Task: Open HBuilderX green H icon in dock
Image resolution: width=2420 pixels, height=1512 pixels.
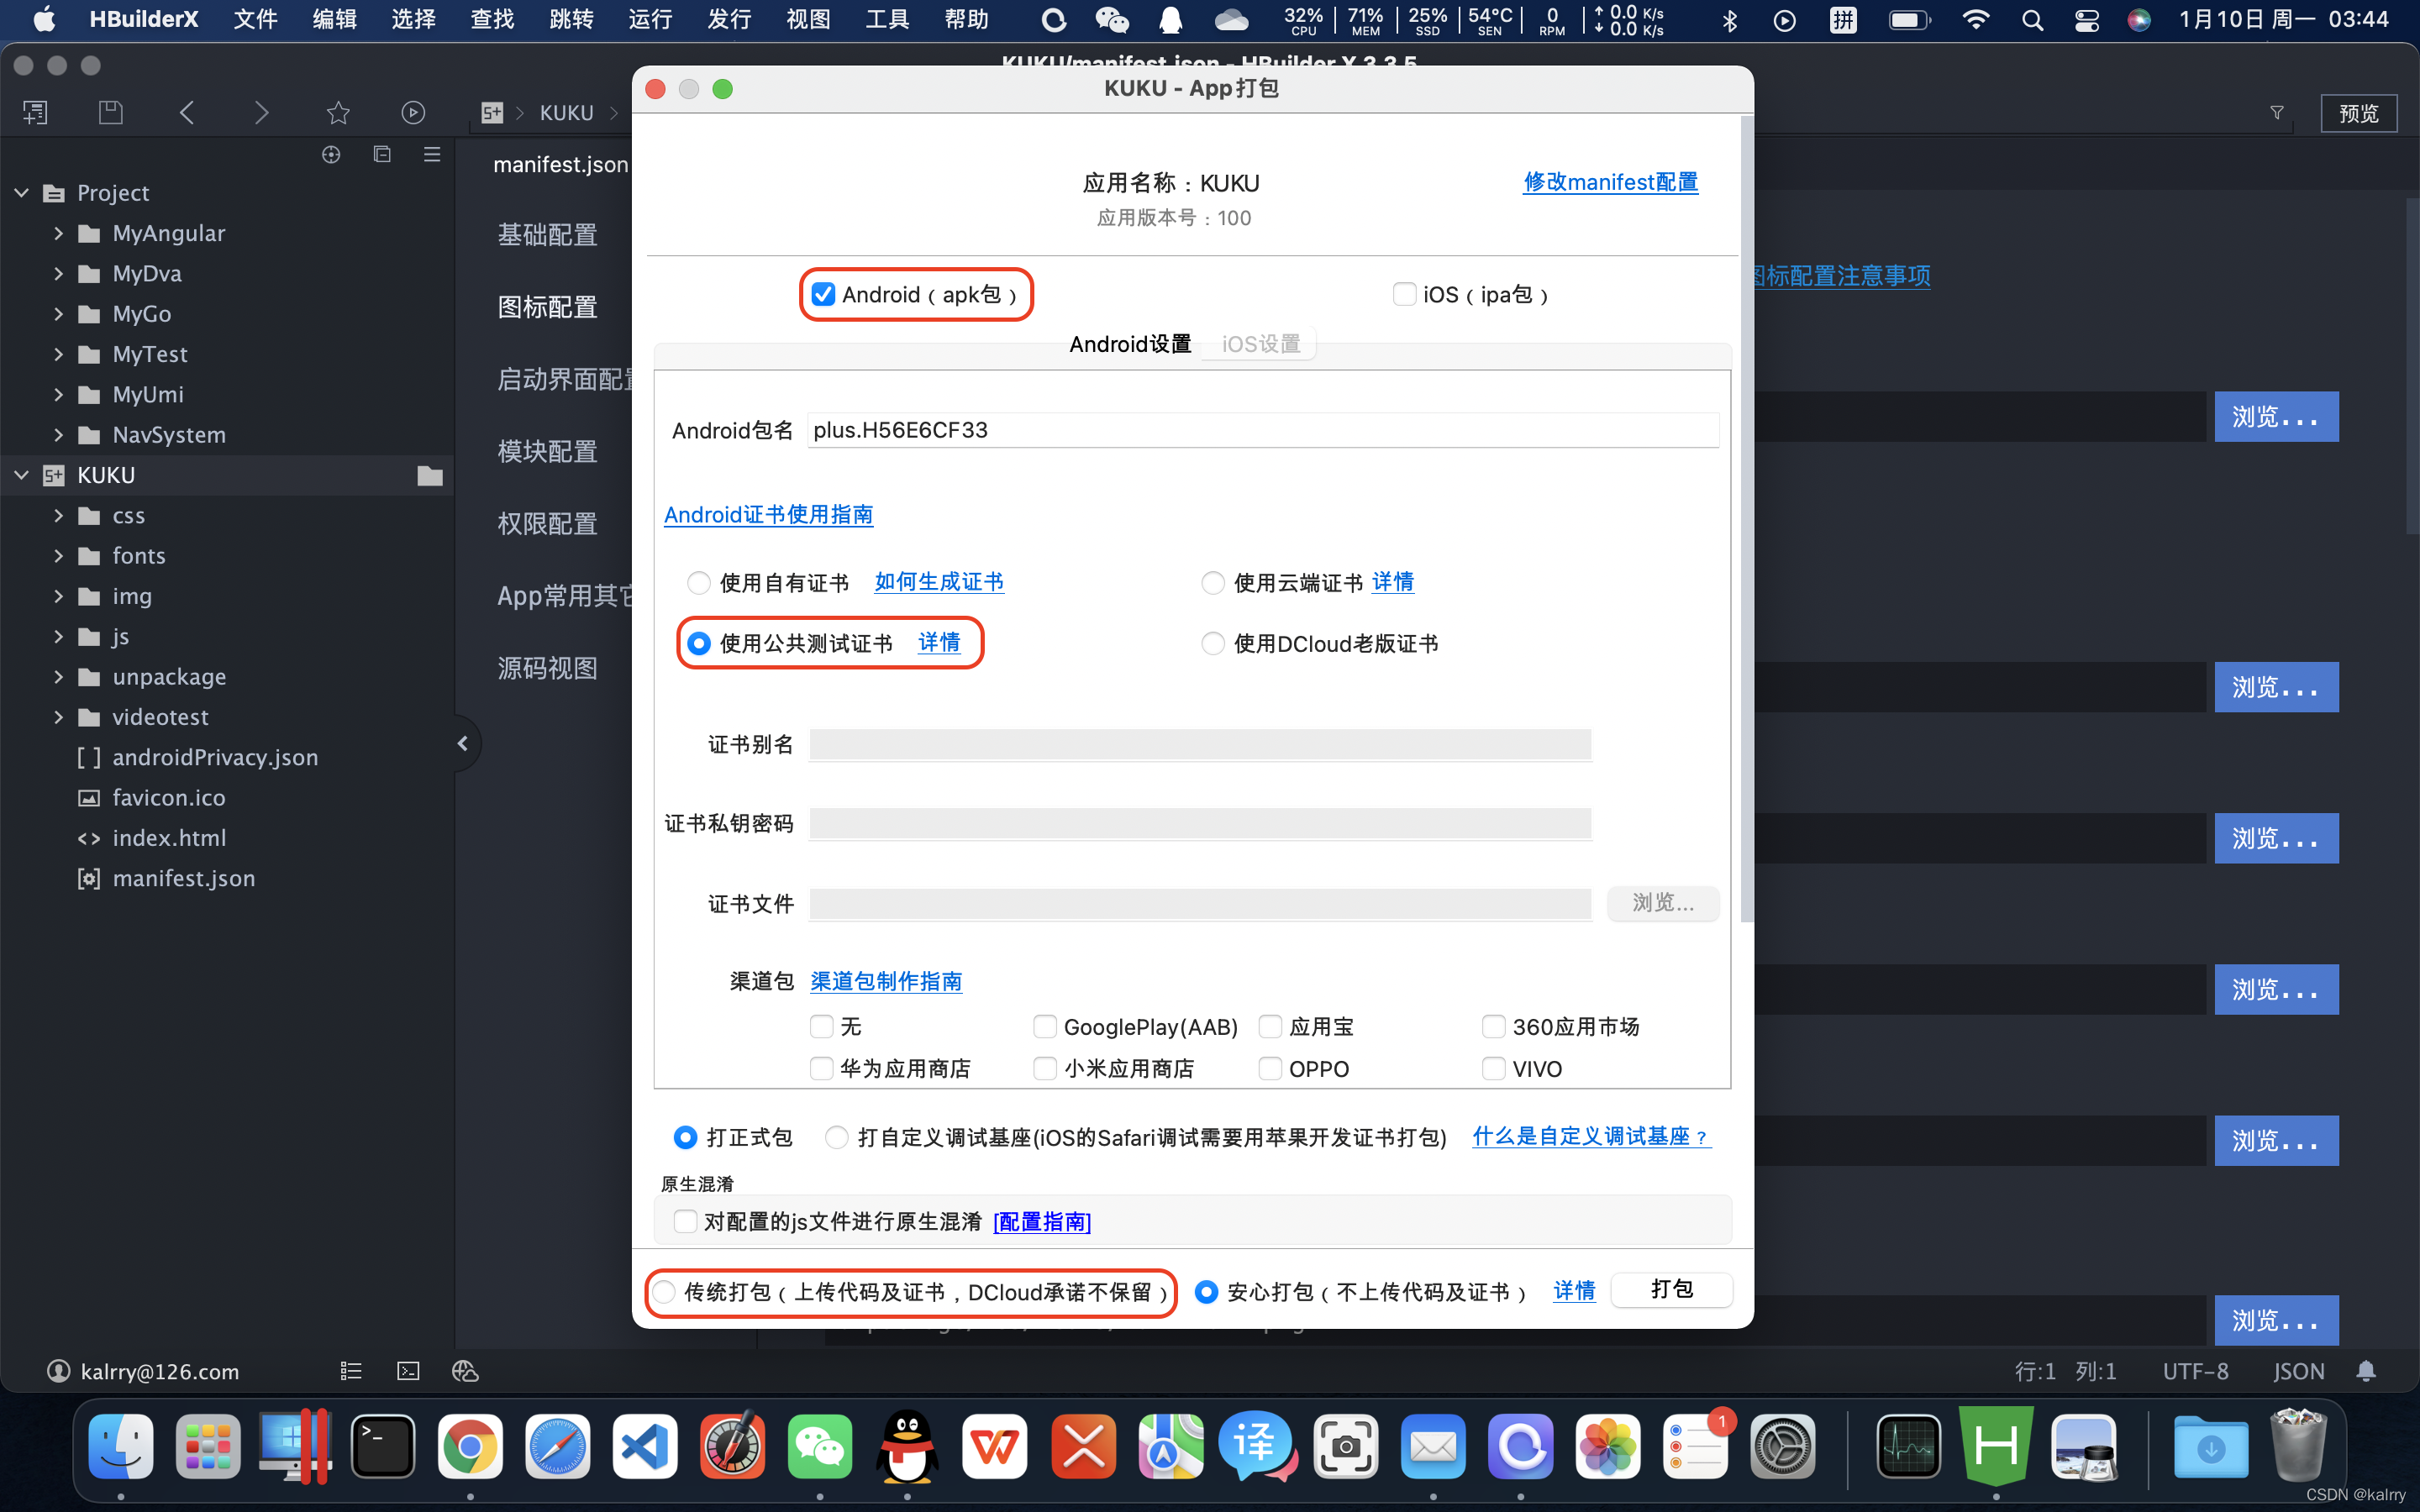Action: click(x=1996, y=1446)
